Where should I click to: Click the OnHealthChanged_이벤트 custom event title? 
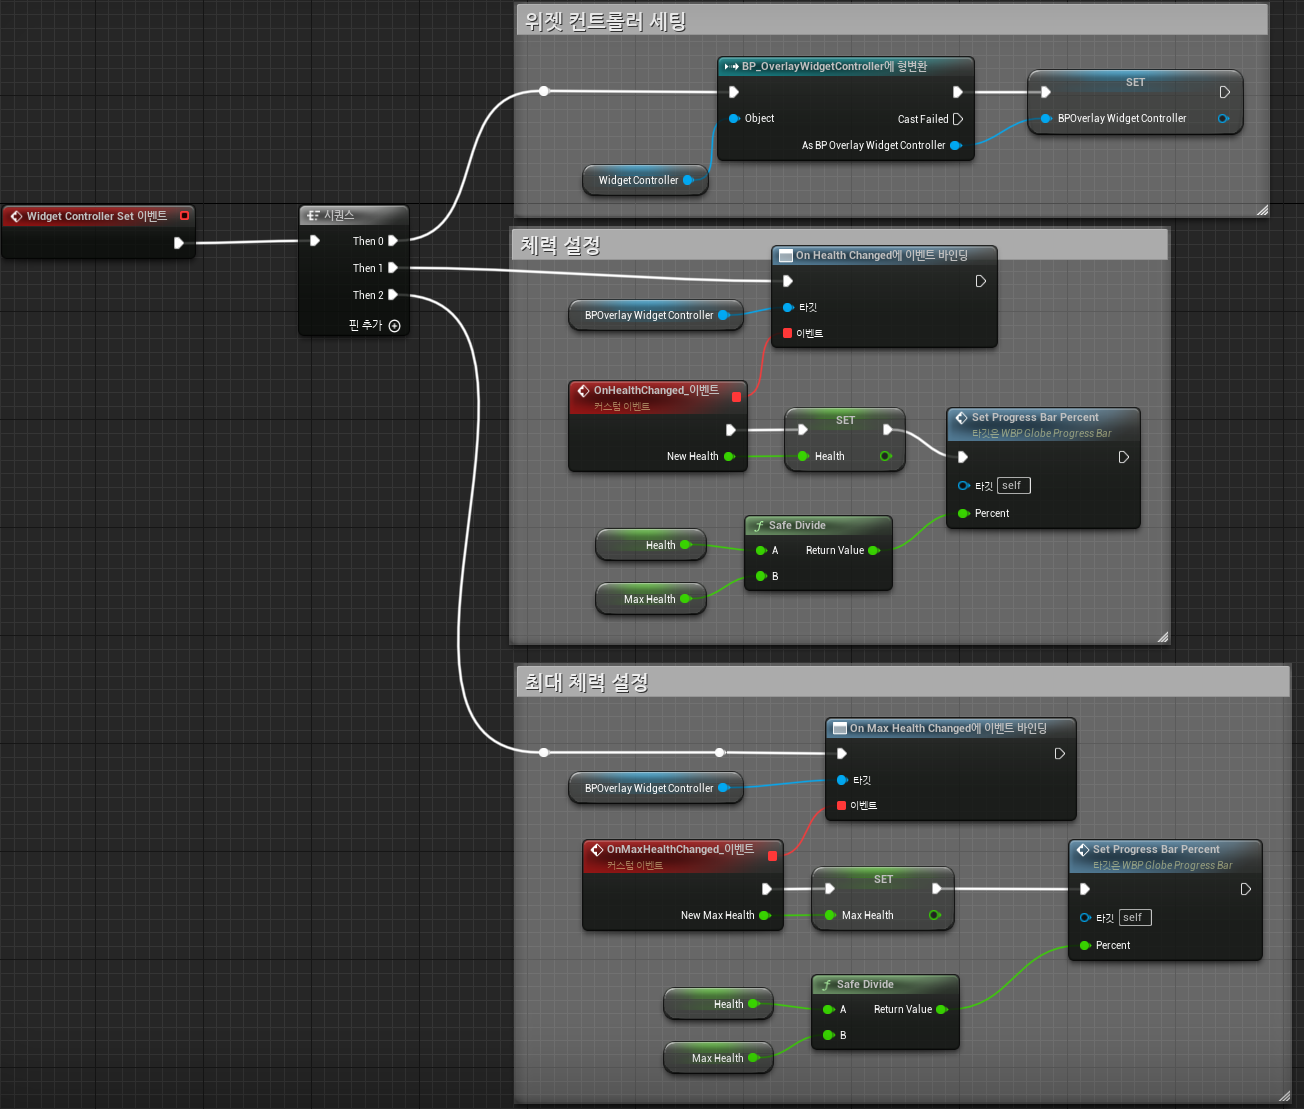tap(656, 390)
